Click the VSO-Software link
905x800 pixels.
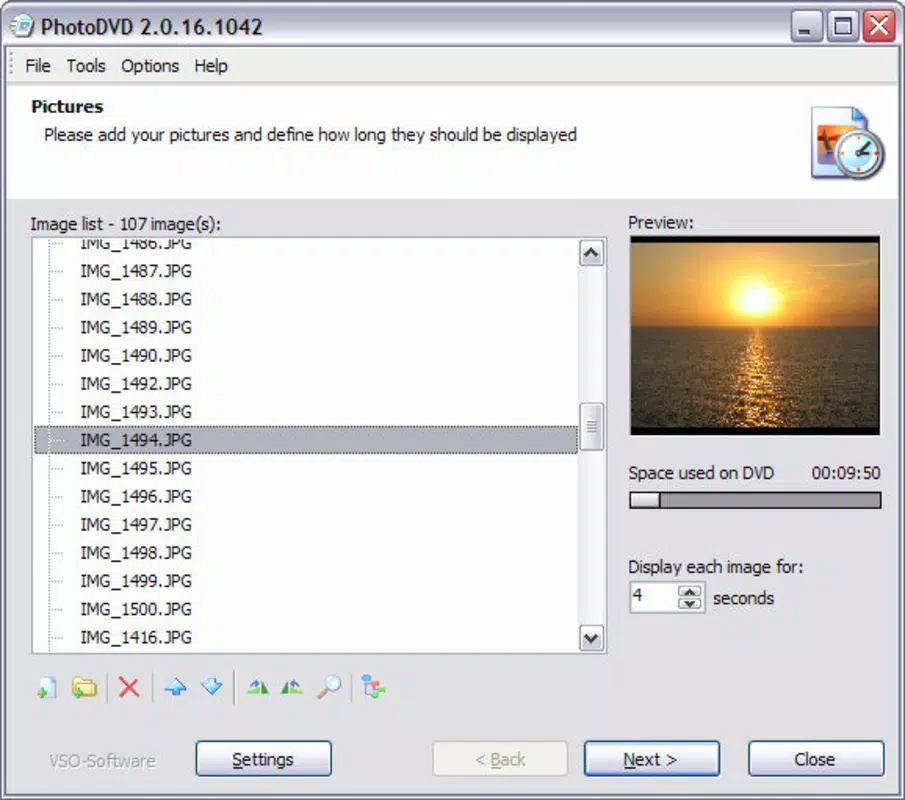tap(102, 761)
